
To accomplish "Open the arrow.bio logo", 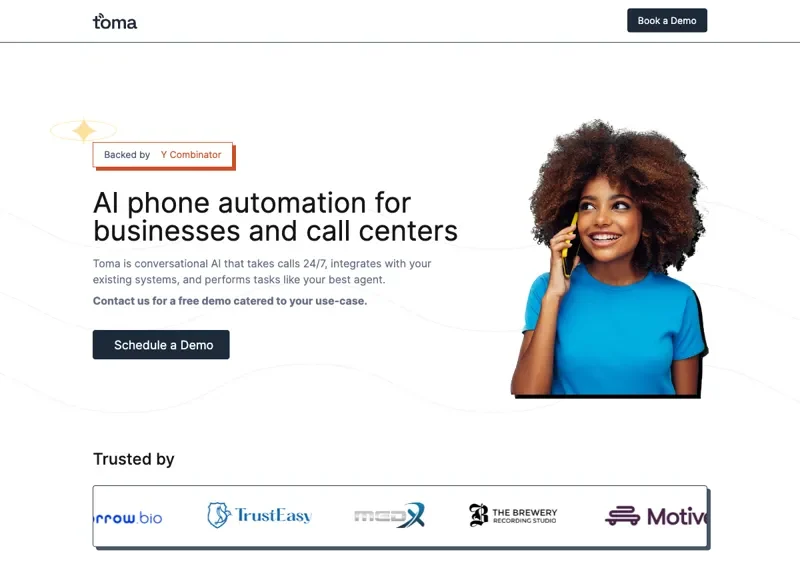I will 128,518.
